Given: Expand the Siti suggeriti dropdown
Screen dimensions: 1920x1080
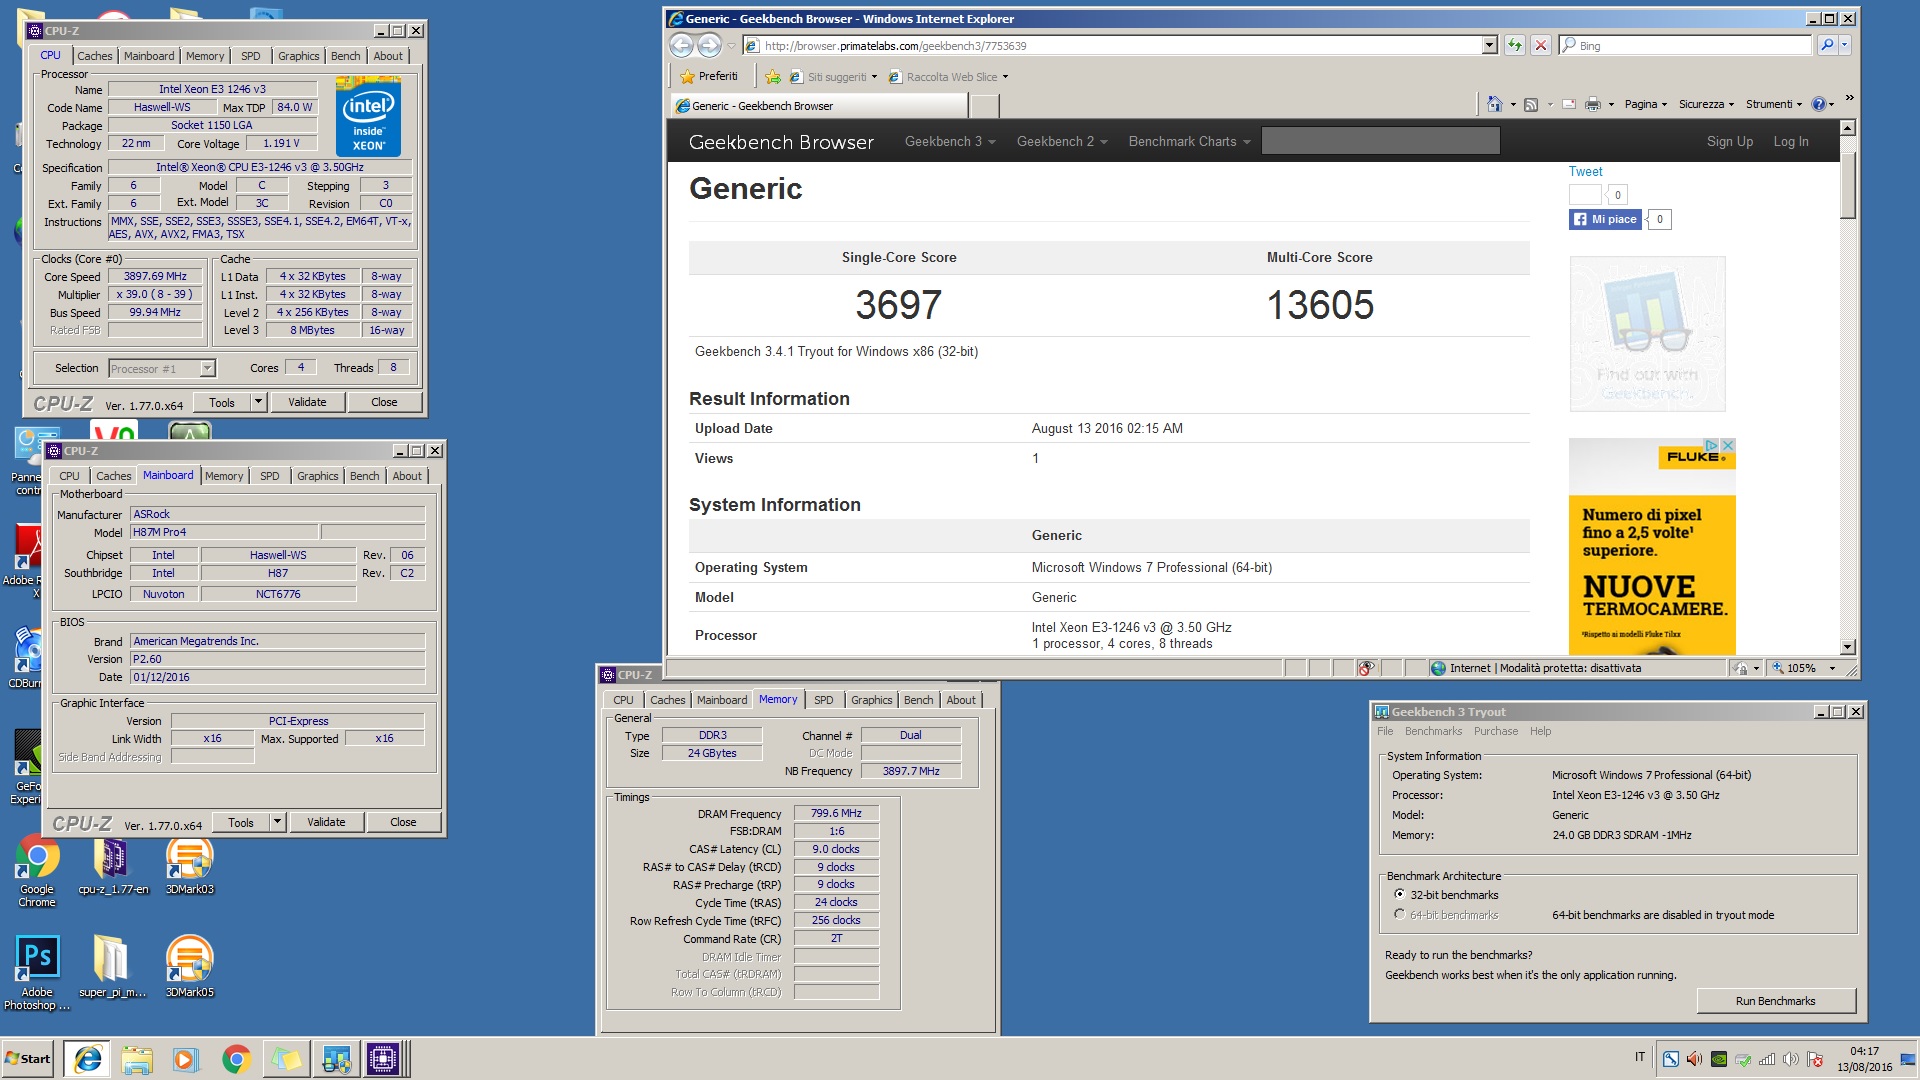Looking at the screenshot, I should (x=874, y=77).
